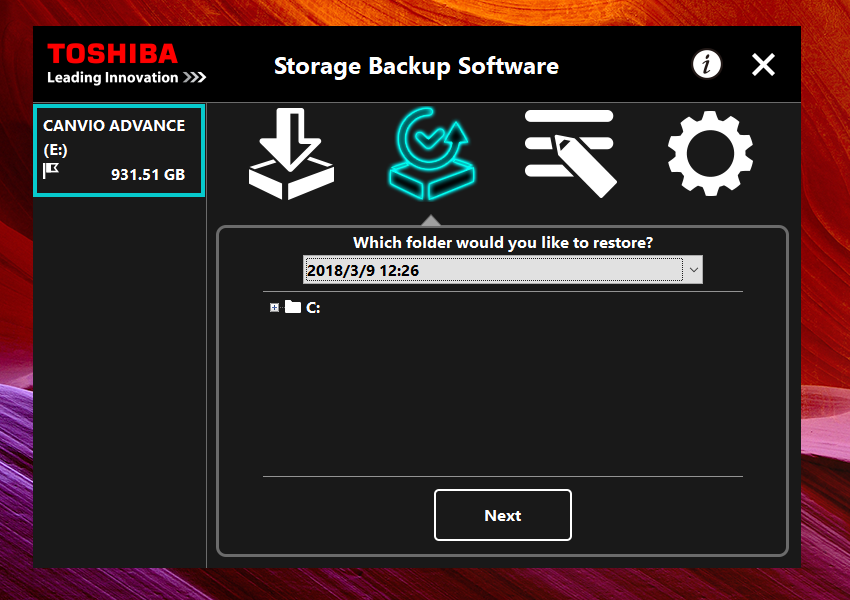The width and height of the screenshot is (850, 600).
Task: Select the C: tree item label
Action: (x=313, y=308)
